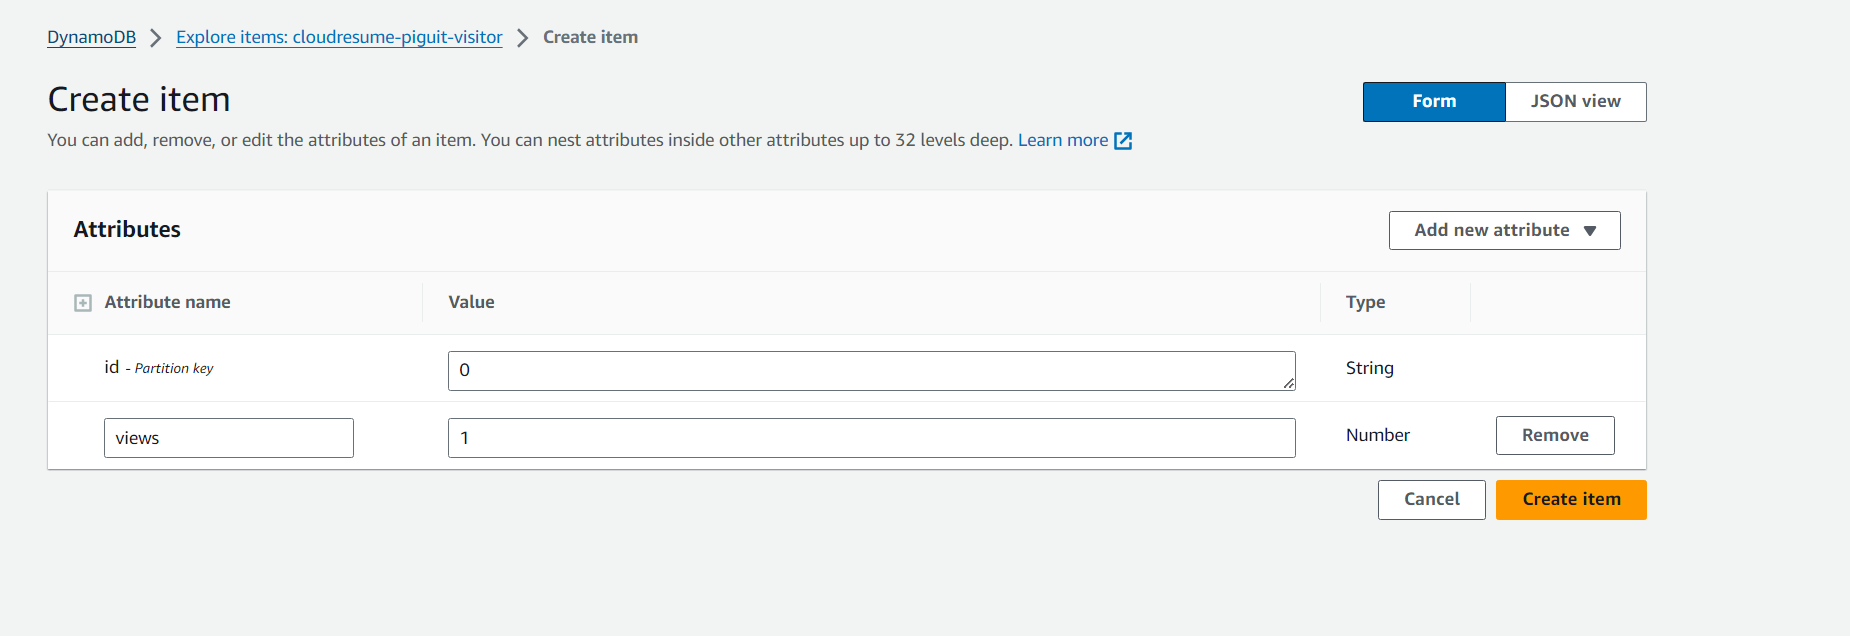The width and height of the screenshot is (1850, 636).
Task: Click the chevron before Create item breadcrumb
Action: 522,38
